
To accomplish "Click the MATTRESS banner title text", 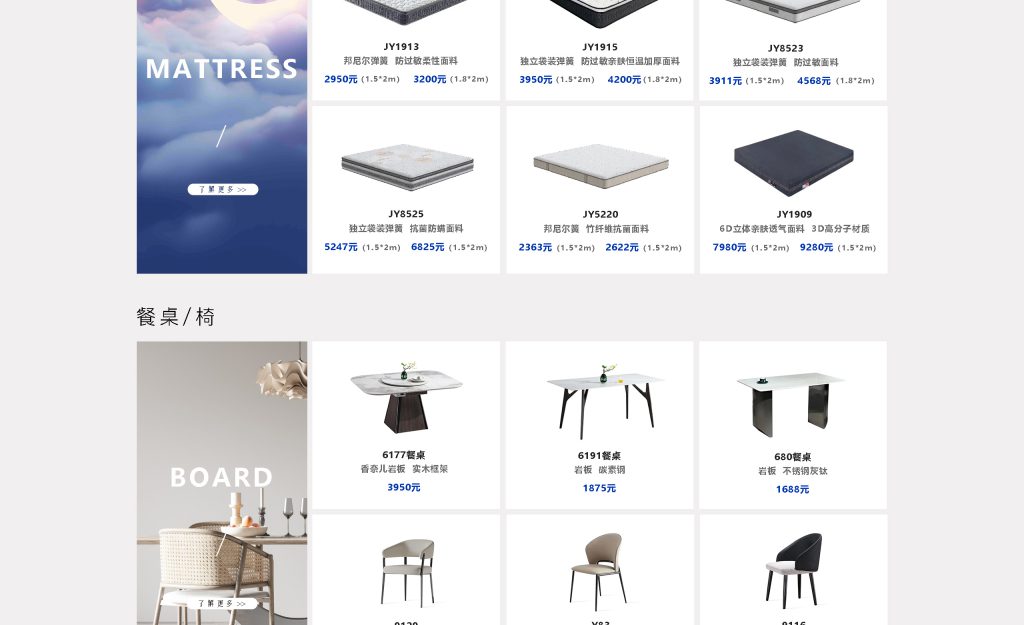I will coord(221,69).
